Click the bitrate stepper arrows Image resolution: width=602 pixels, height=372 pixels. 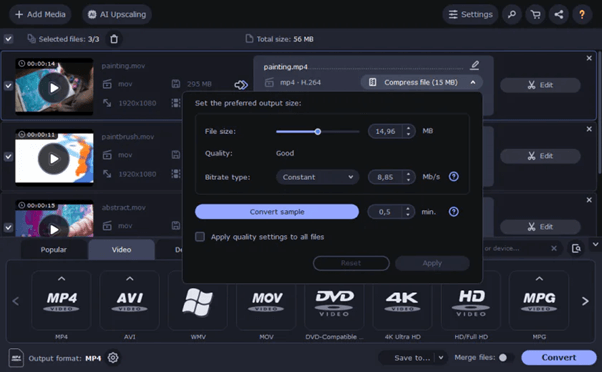coord(408,177)
